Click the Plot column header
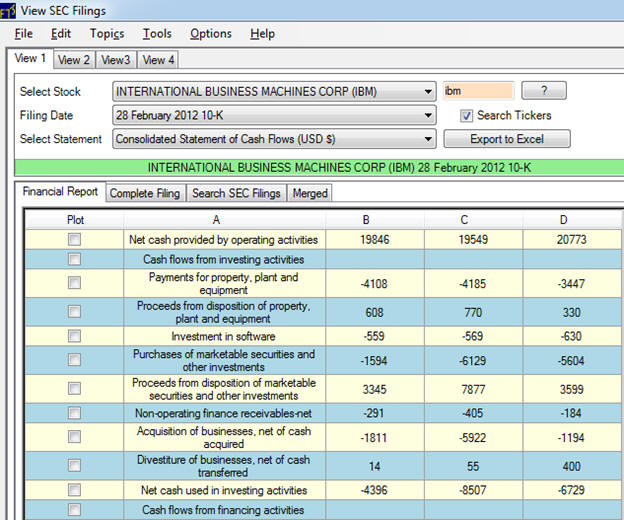The height and width of the screenshot is (520, 624). coord(75,220)
